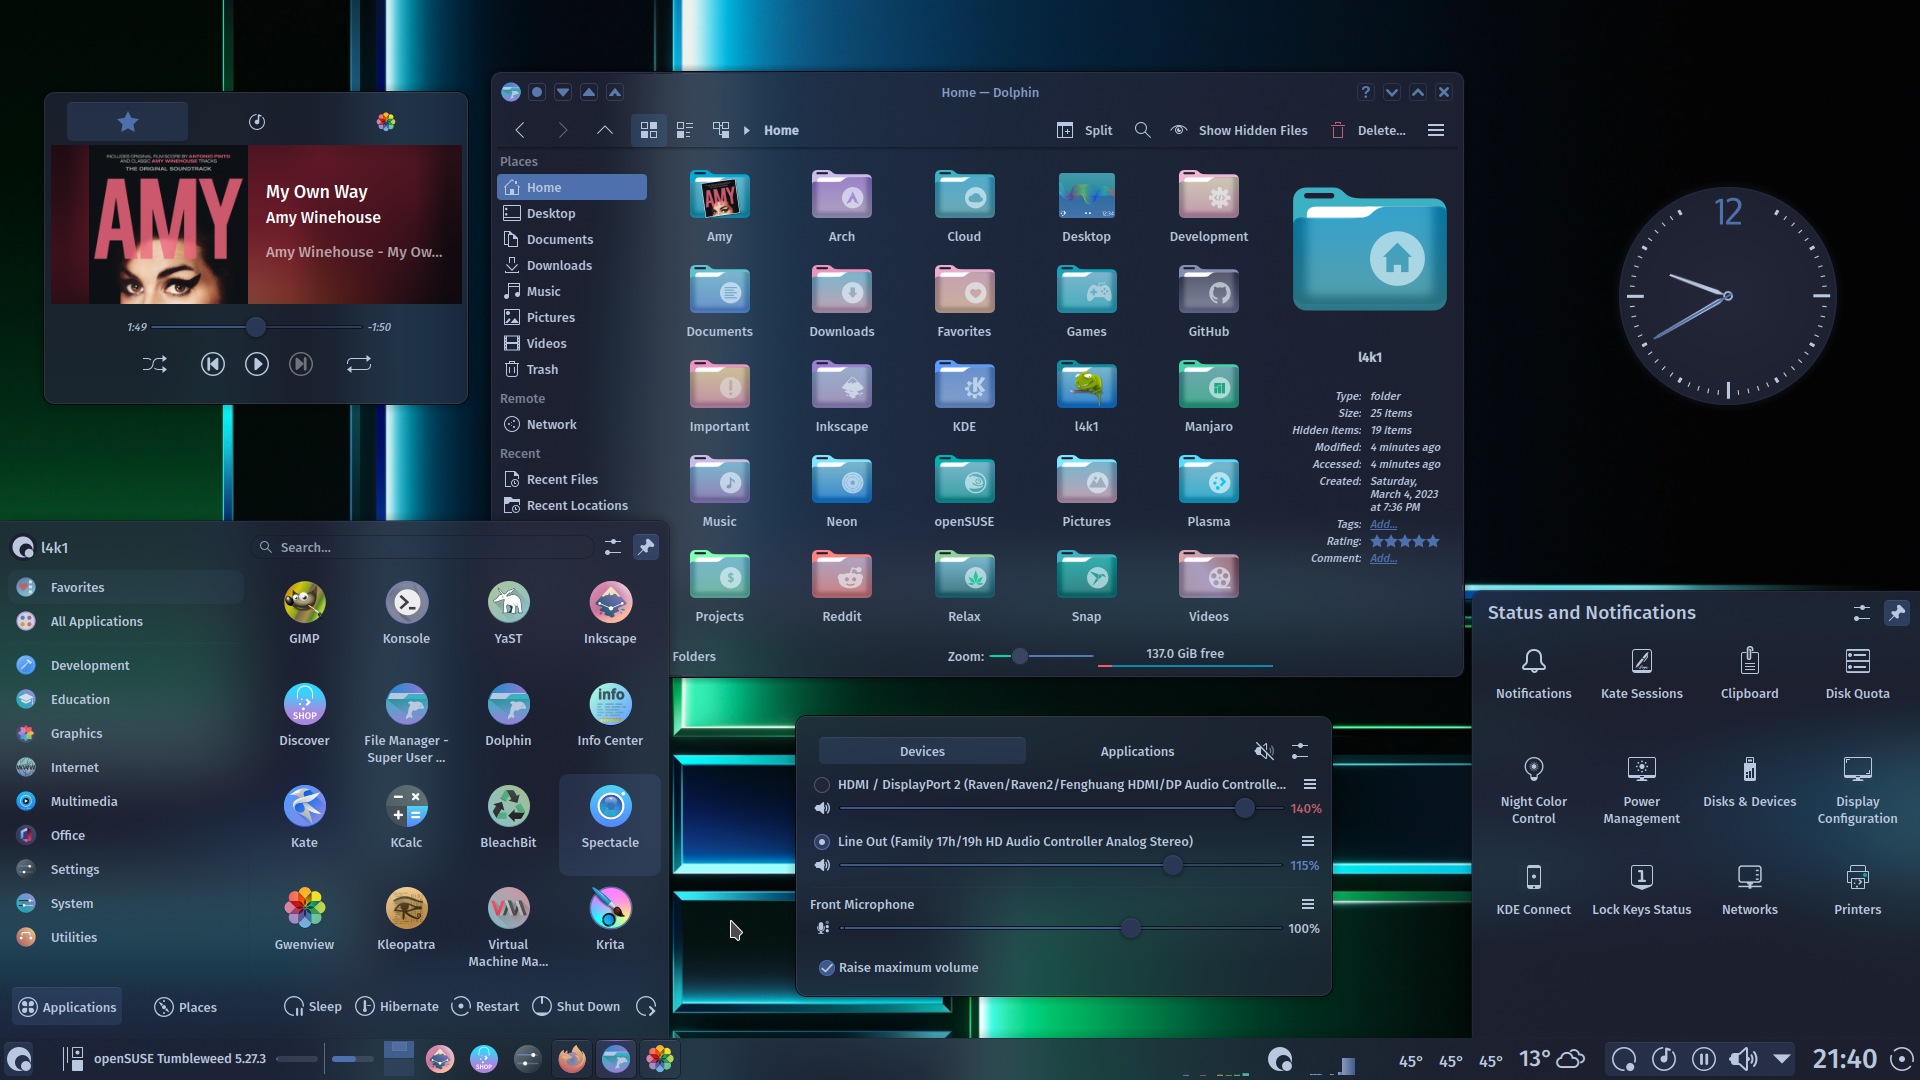Skip to previous track in media player

pos(212,365)
